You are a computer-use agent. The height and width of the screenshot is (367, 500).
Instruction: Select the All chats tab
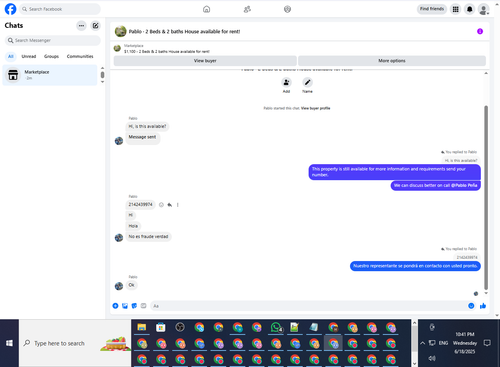click(11, 56)
